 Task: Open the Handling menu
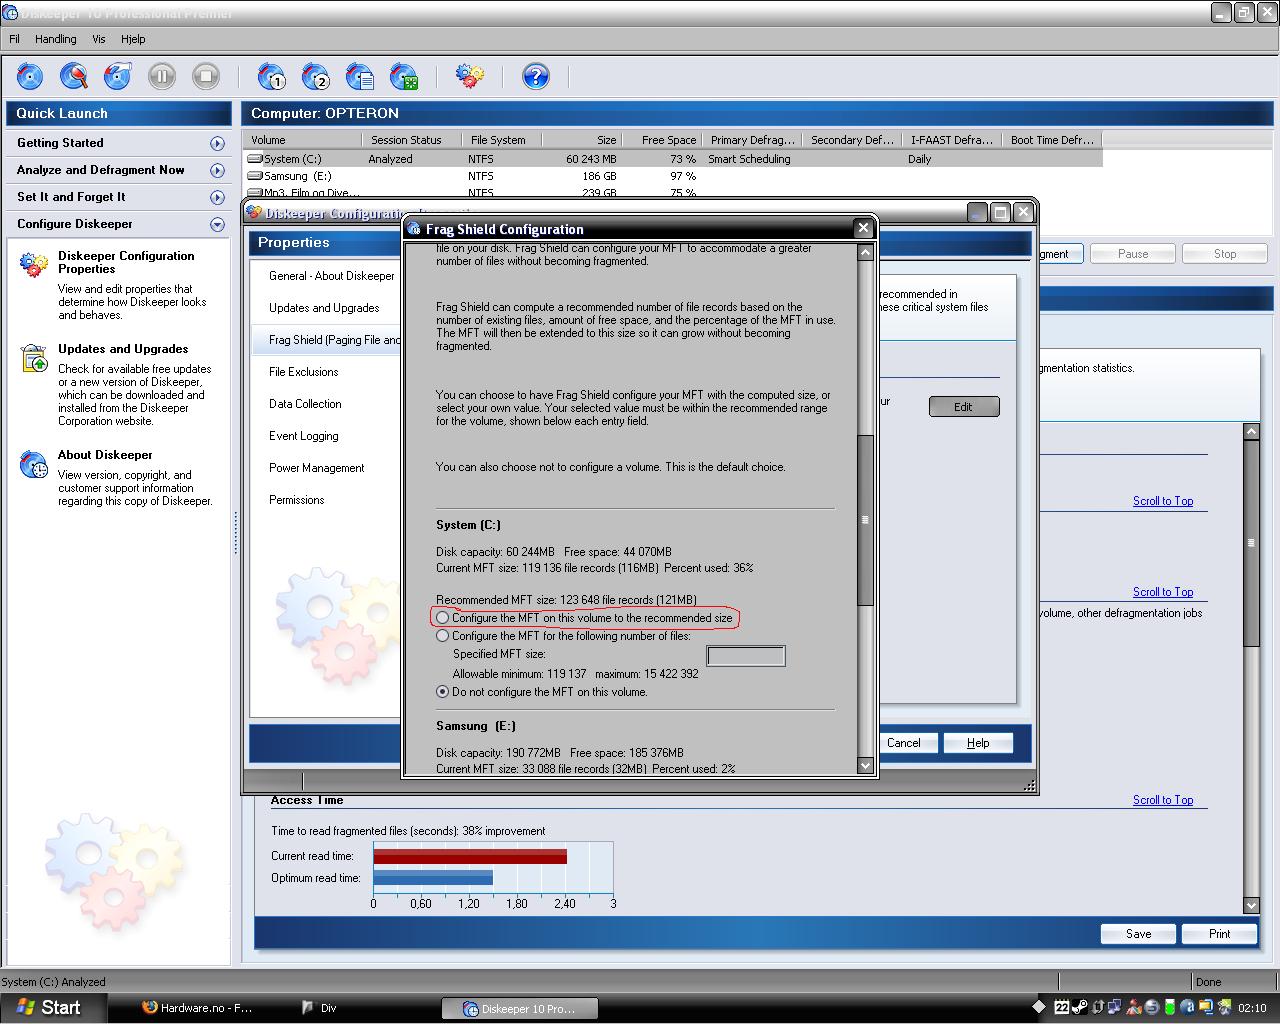tap(56, 39)
